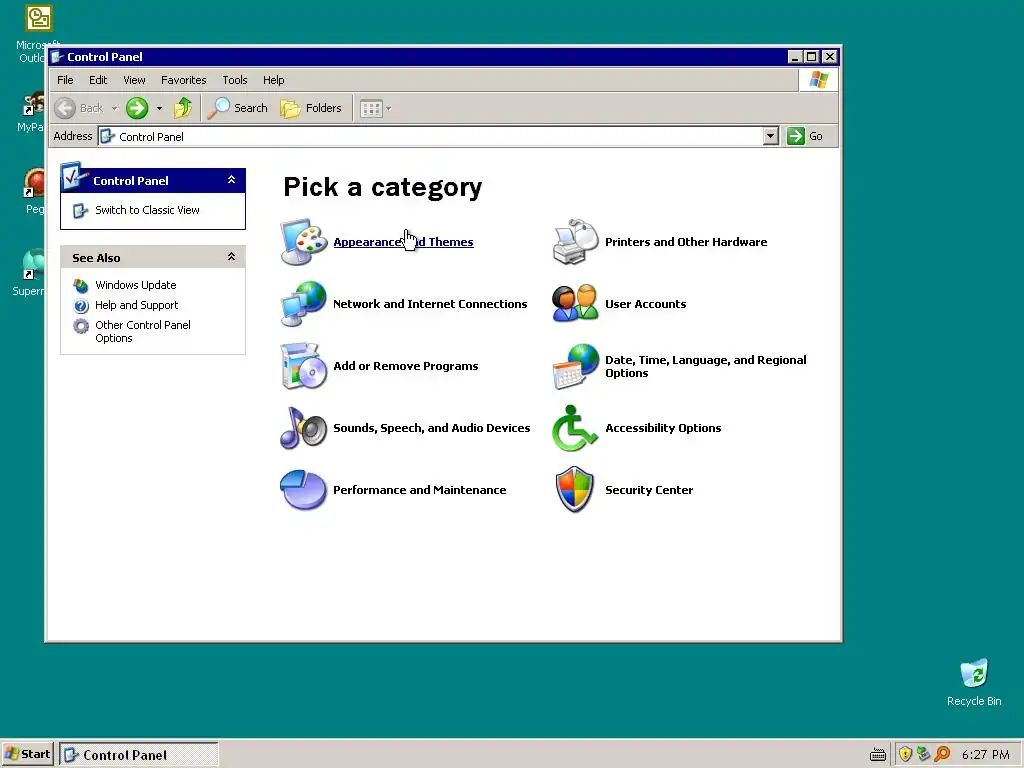The image size is (1024, 768).
Task: Click the Accessibility Options link
Action: [663, 428]
